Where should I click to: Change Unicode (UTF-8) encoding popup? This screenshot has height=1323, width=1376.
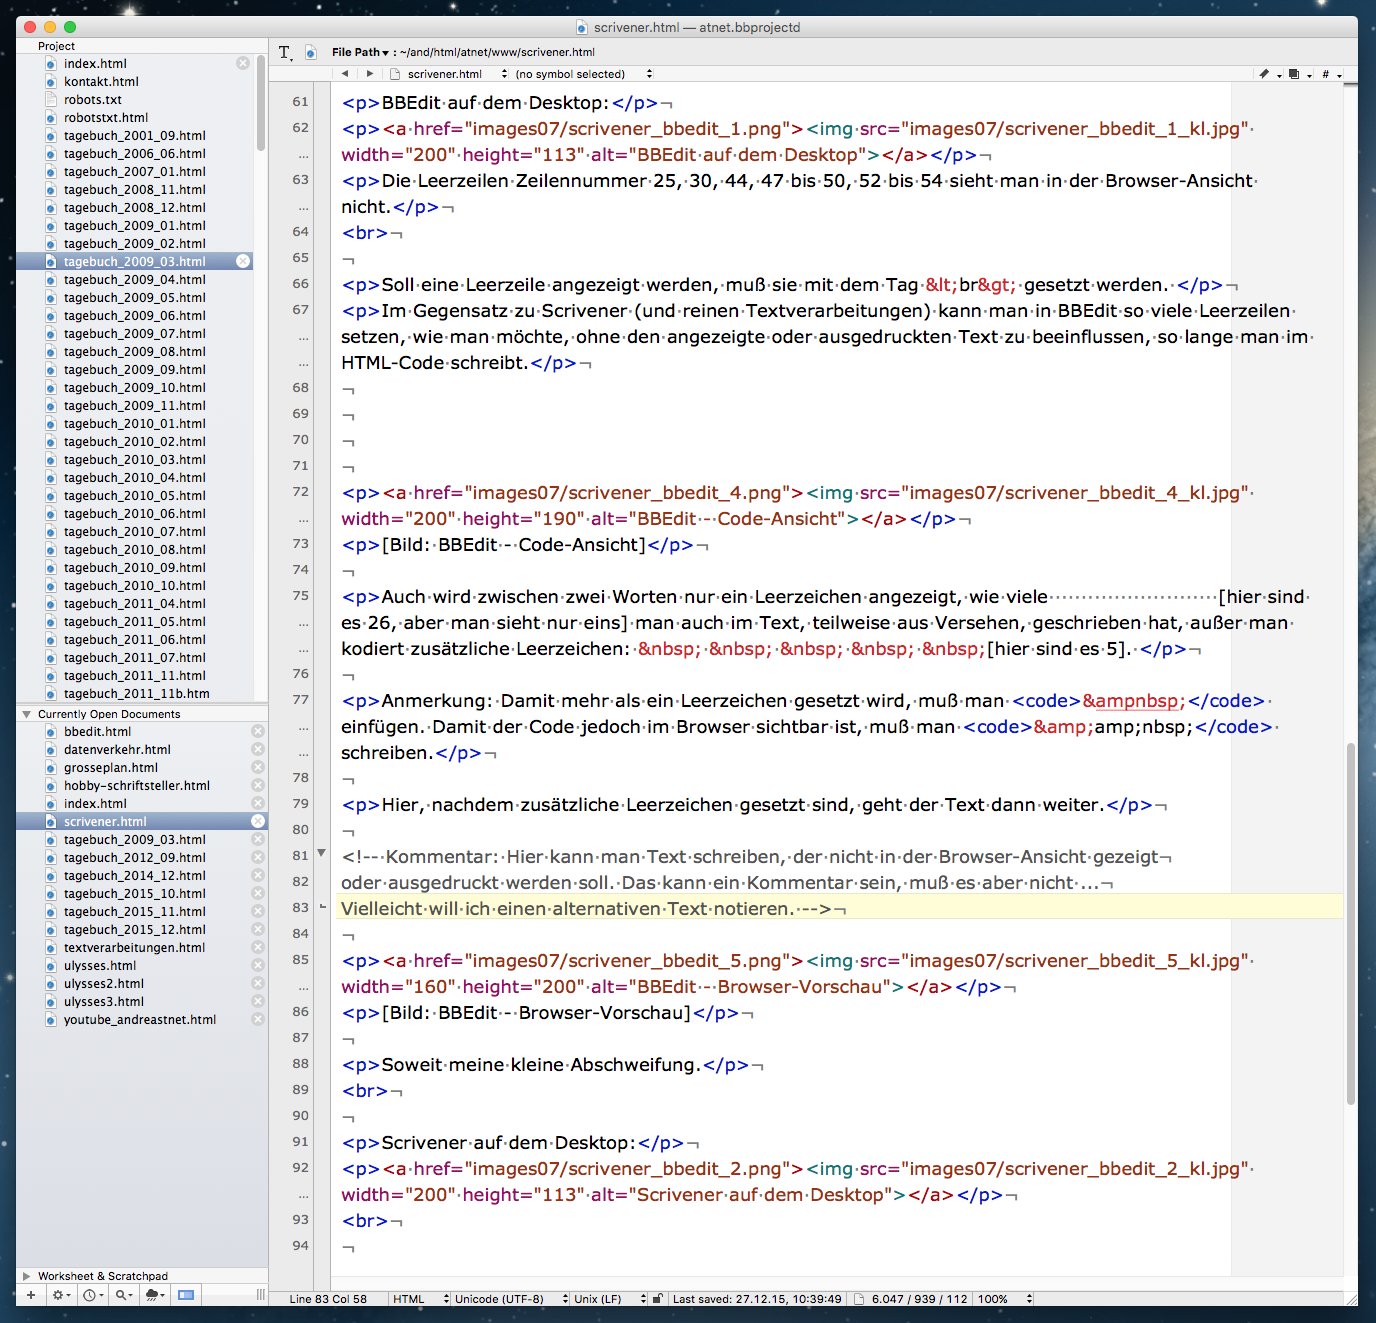pos(511,1299)
